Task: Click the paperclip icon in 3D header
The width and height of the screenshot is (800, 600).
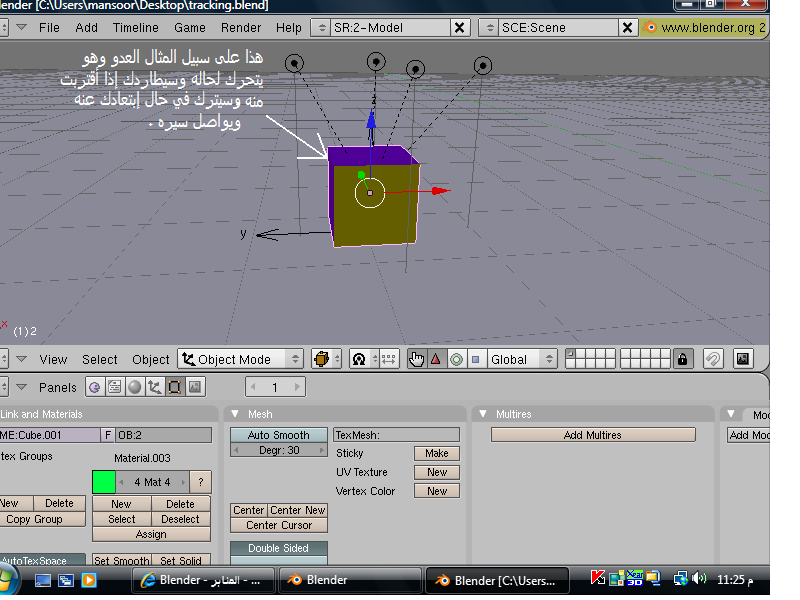Action: click(x=713, y=359)
